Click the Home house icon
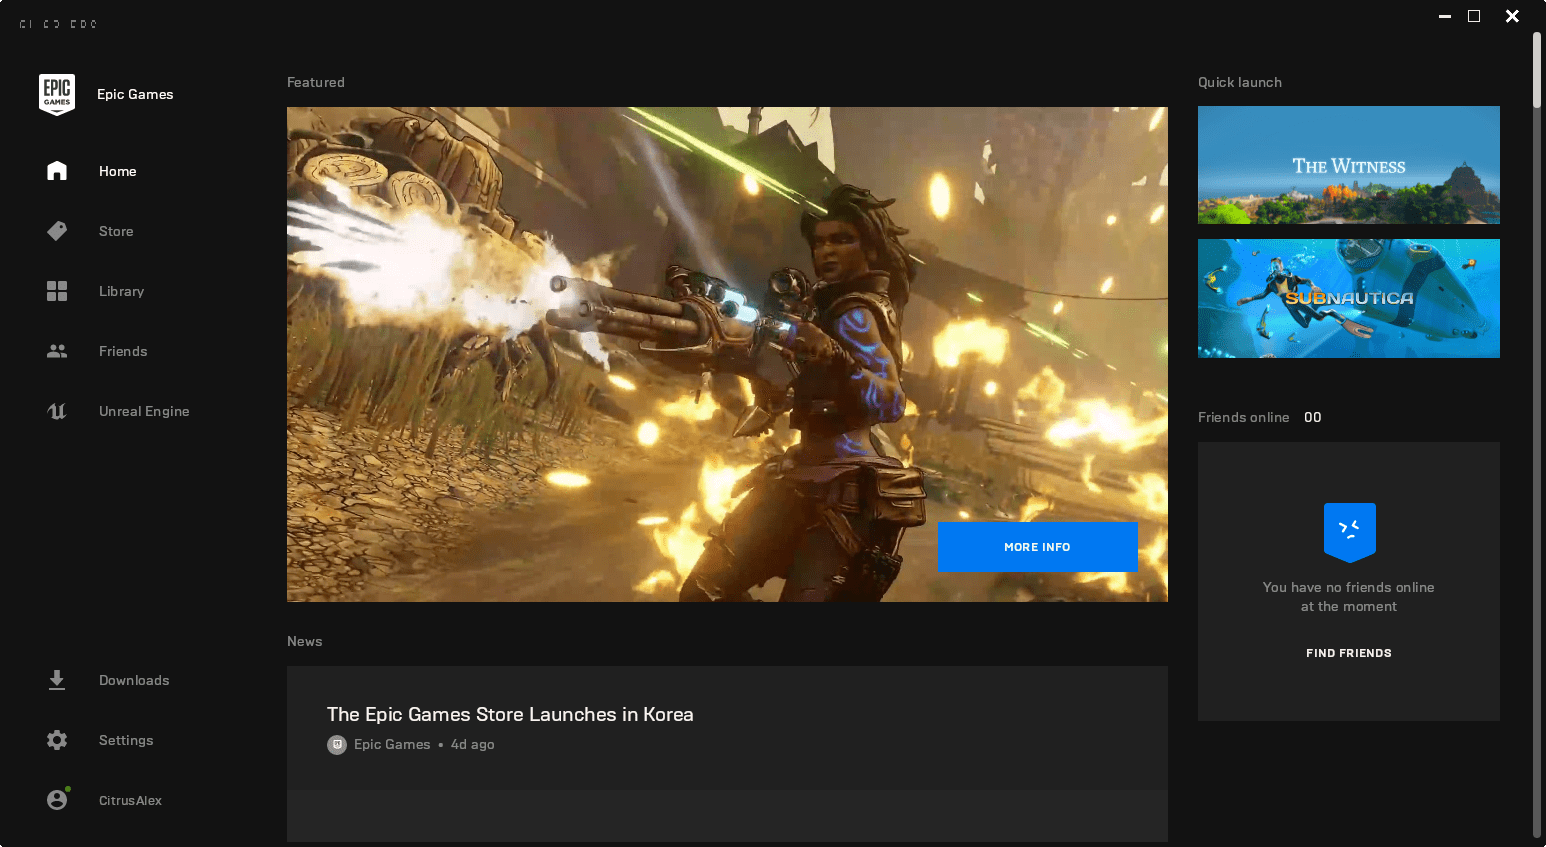The image size is (1546, 847). click(x=57, y=171)
